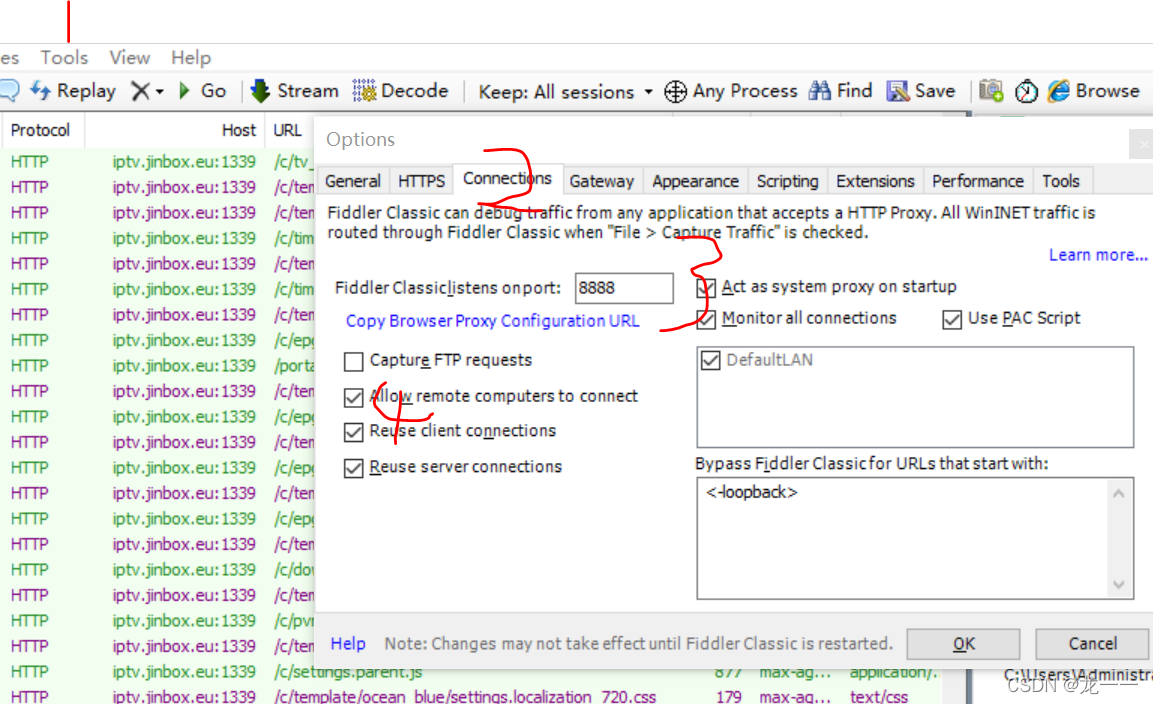Click the Find binoculars icon

[820, 90]
